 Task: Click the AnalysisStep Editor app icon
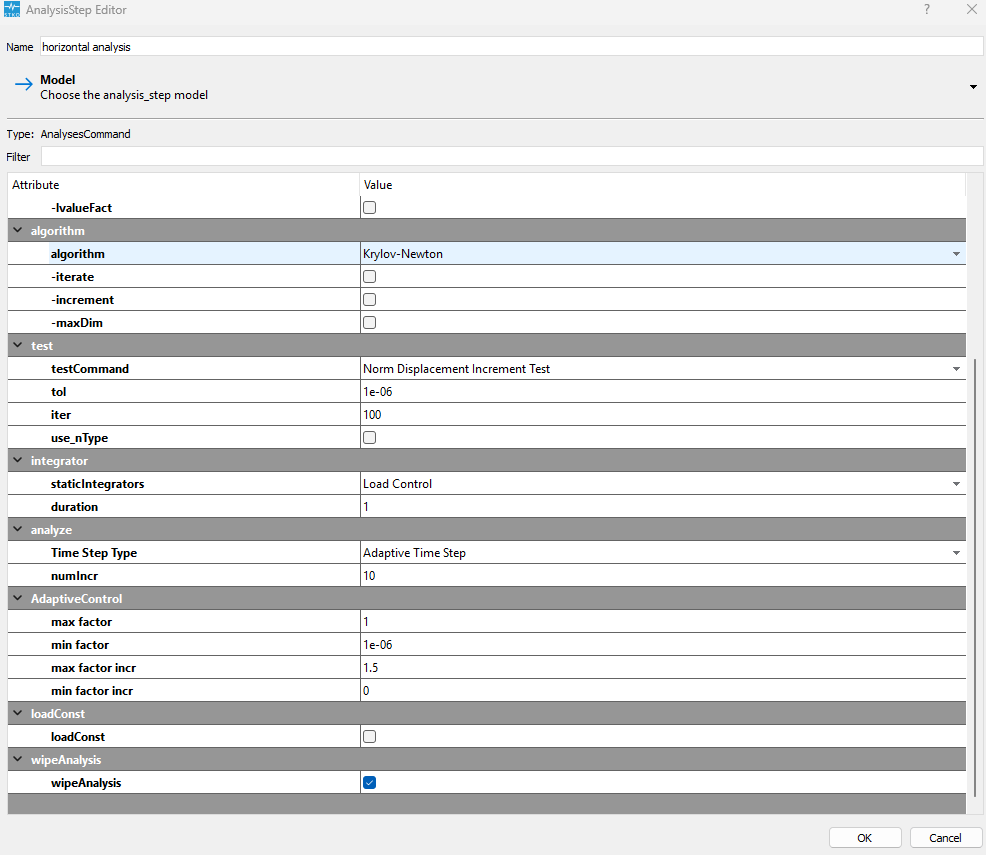pos(12,9)
